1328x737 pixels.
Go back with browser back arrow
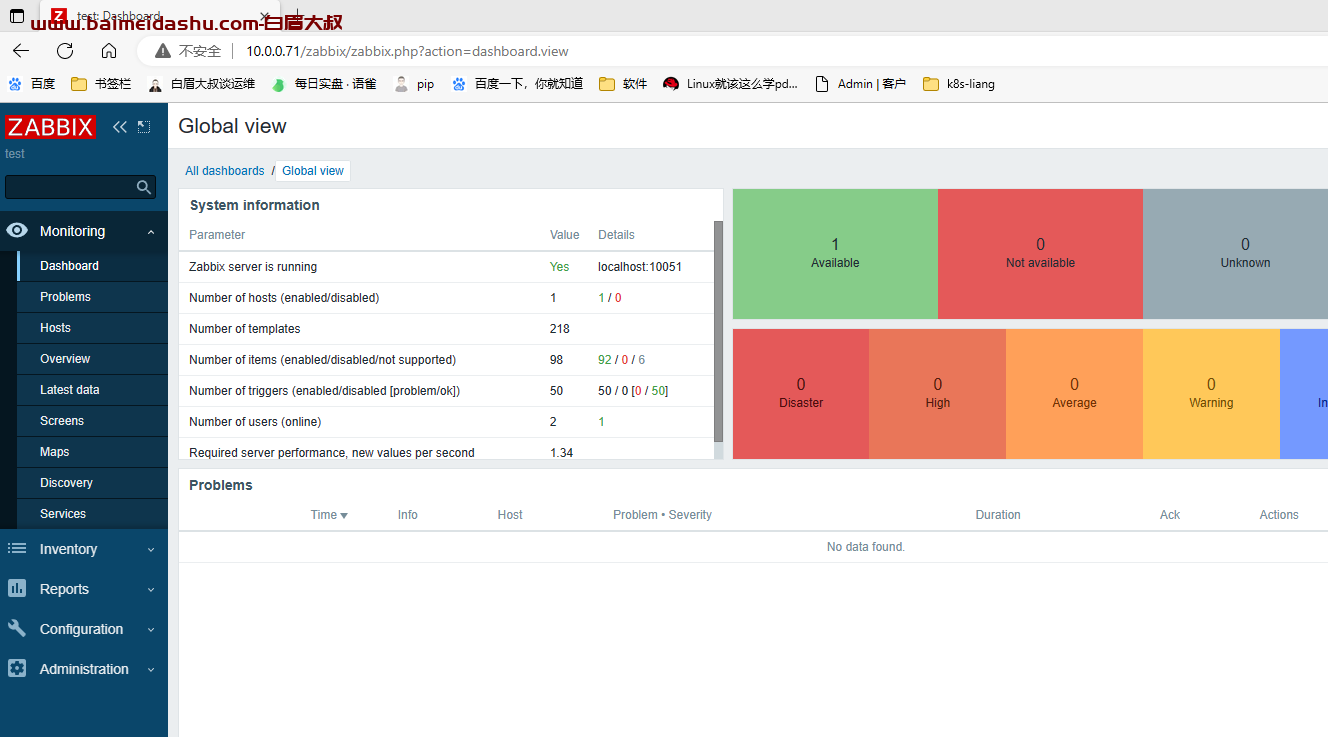[x=21, y=51]
